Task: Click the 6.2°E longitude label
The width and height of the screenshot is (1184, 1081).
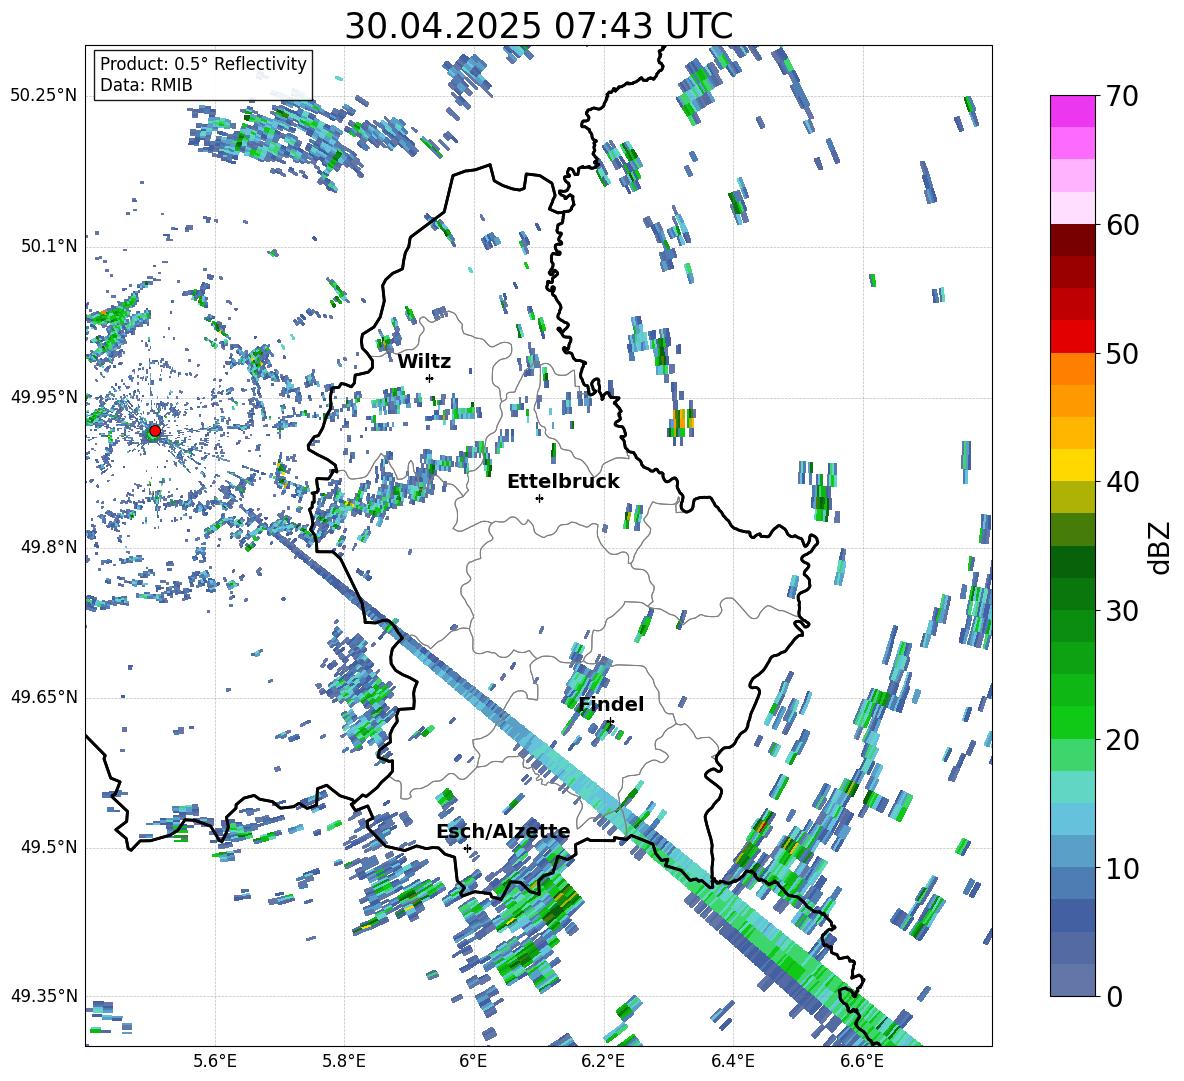Action: (603, 1061)
